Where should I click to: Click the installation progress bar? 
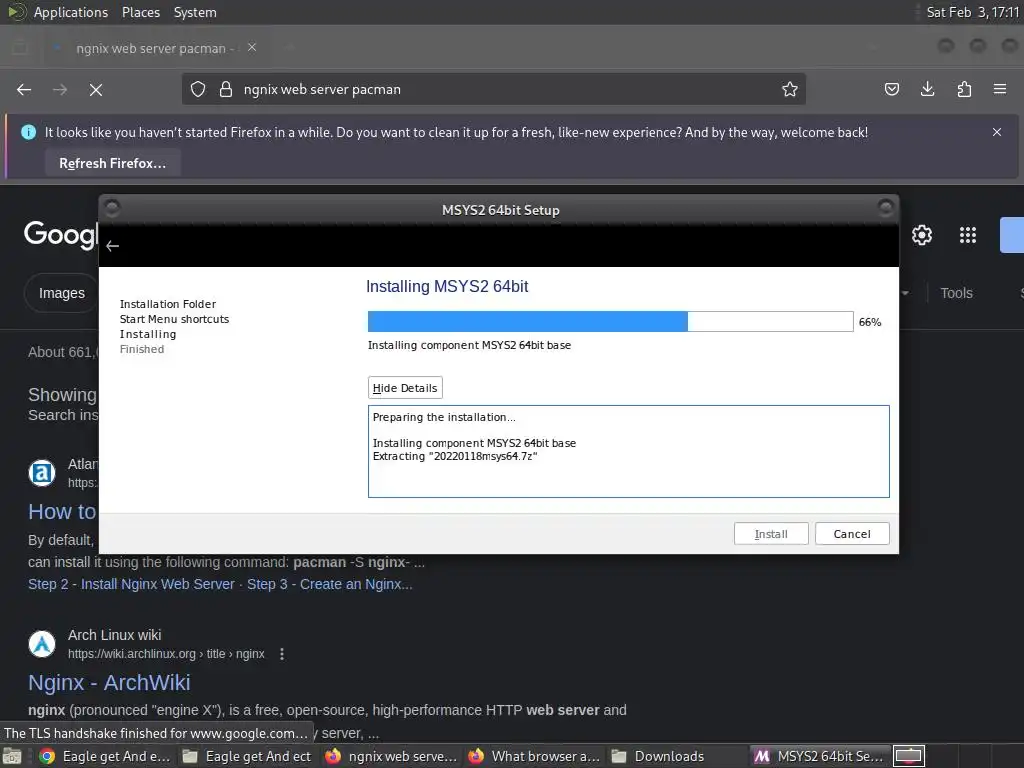[x=611, y=321]
